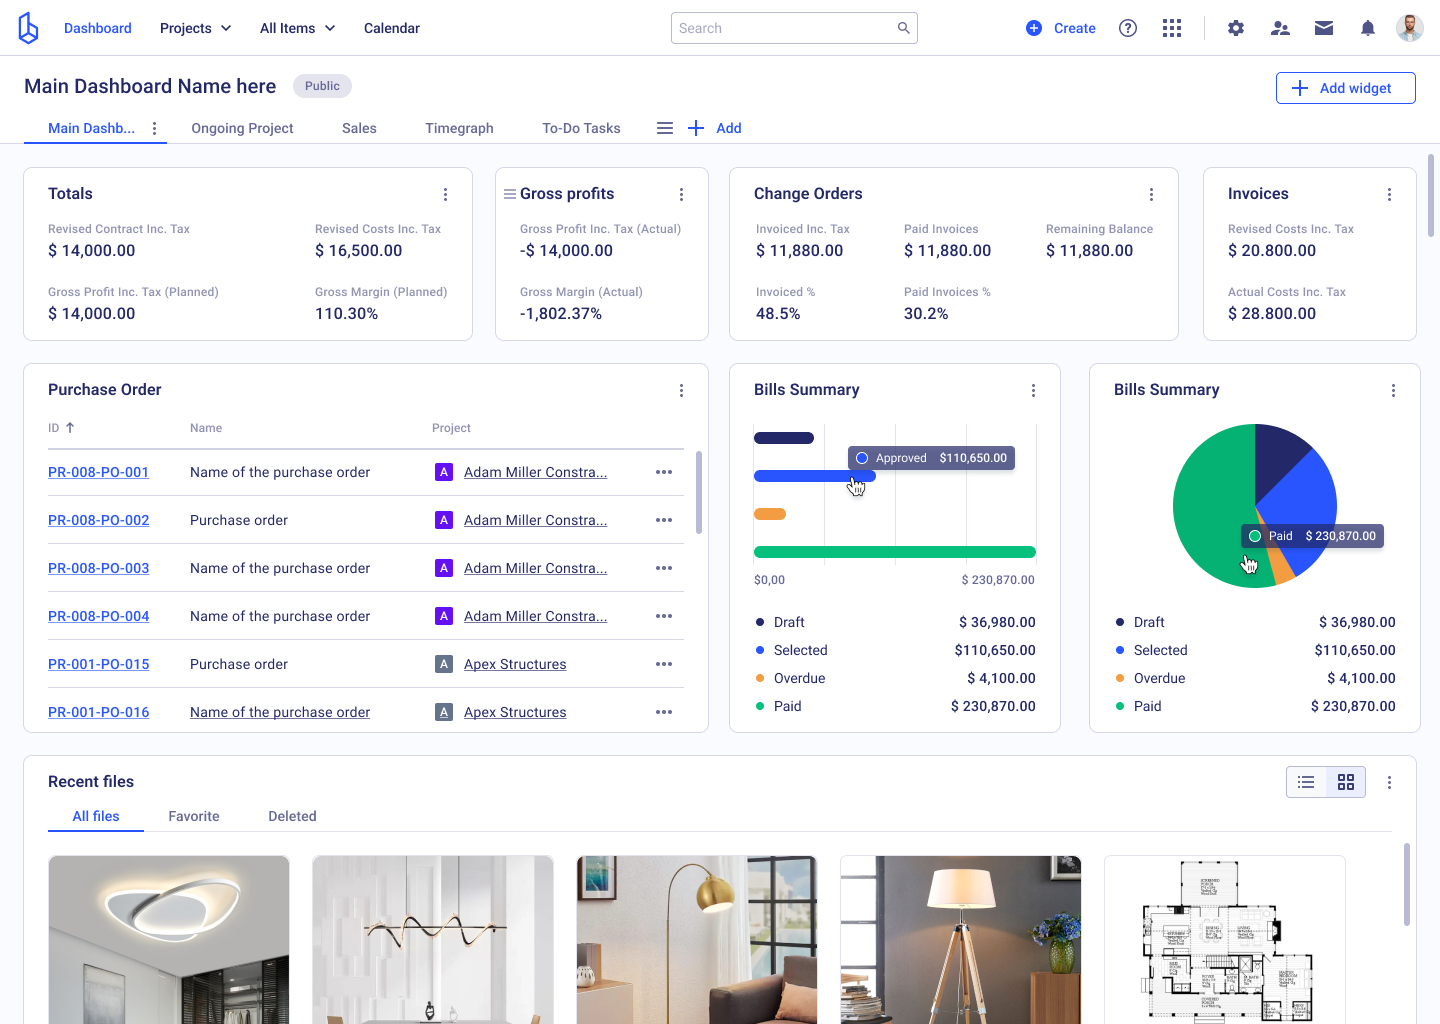Viewport: 1440px width, 1024px height.
Task: Open Invoices widget kebab menu
Action: click(1389, 194)
